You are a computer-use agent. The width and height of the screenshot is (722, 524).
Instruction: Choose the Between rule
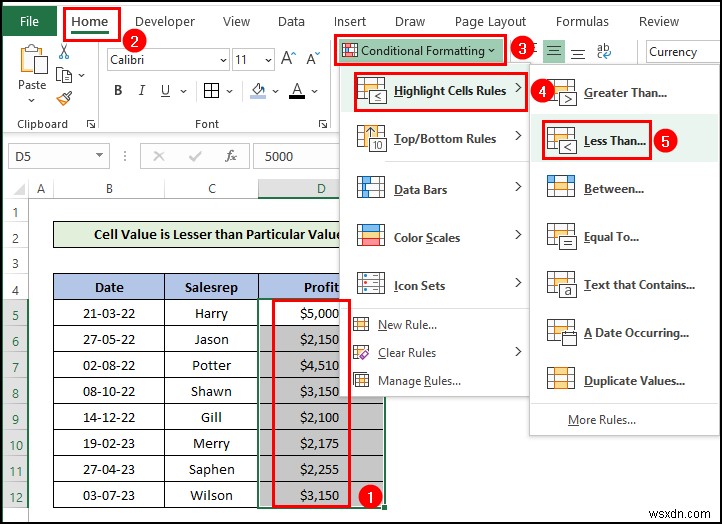(623, 189)
